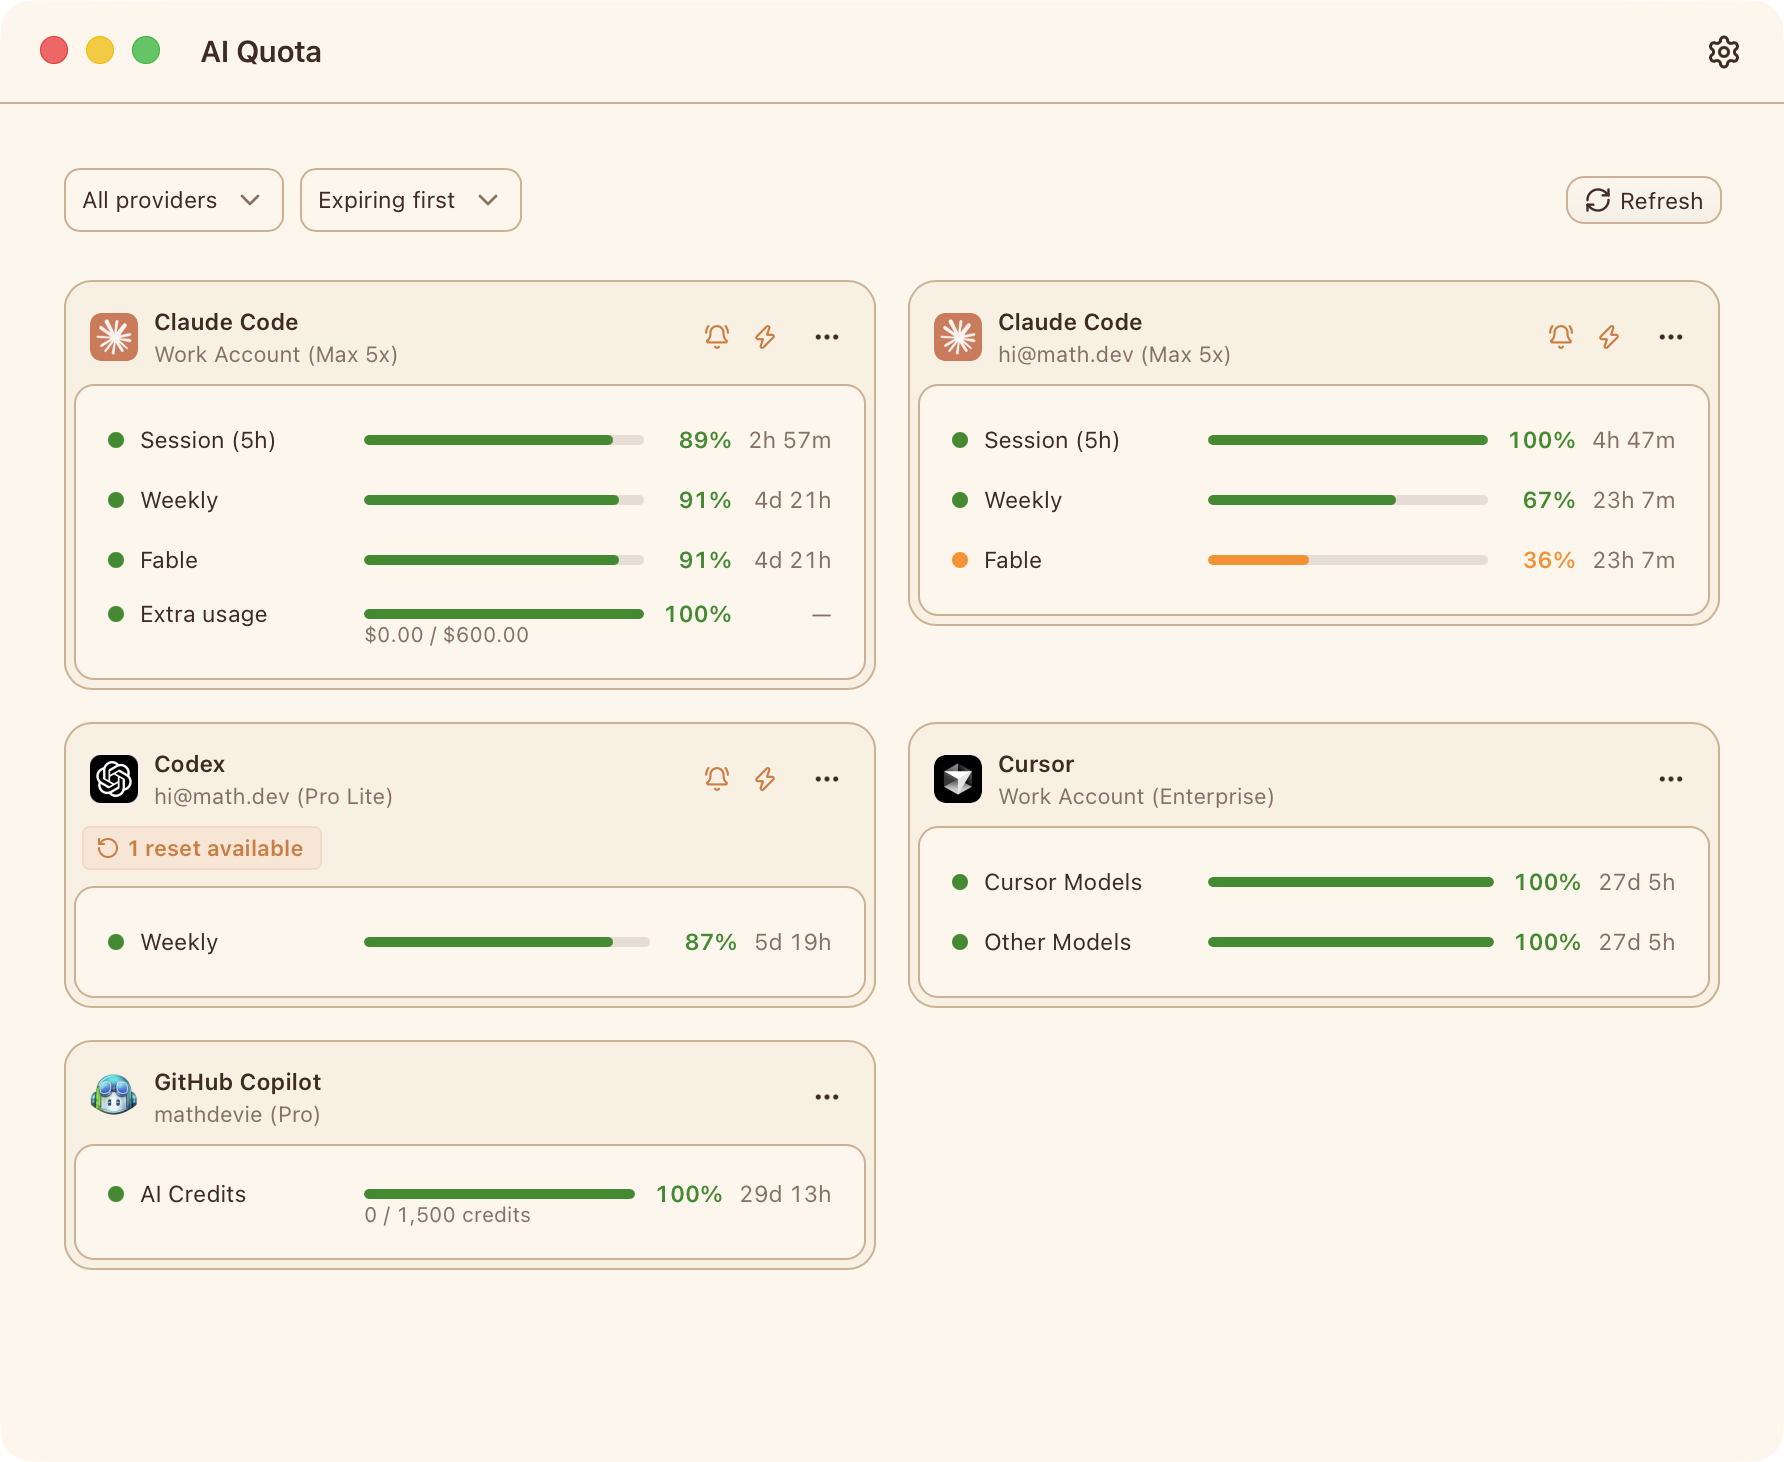This screenshot has height=1462, width=1784.
Task: Click the AI Credits label
Action: [x=193, y=1194]
